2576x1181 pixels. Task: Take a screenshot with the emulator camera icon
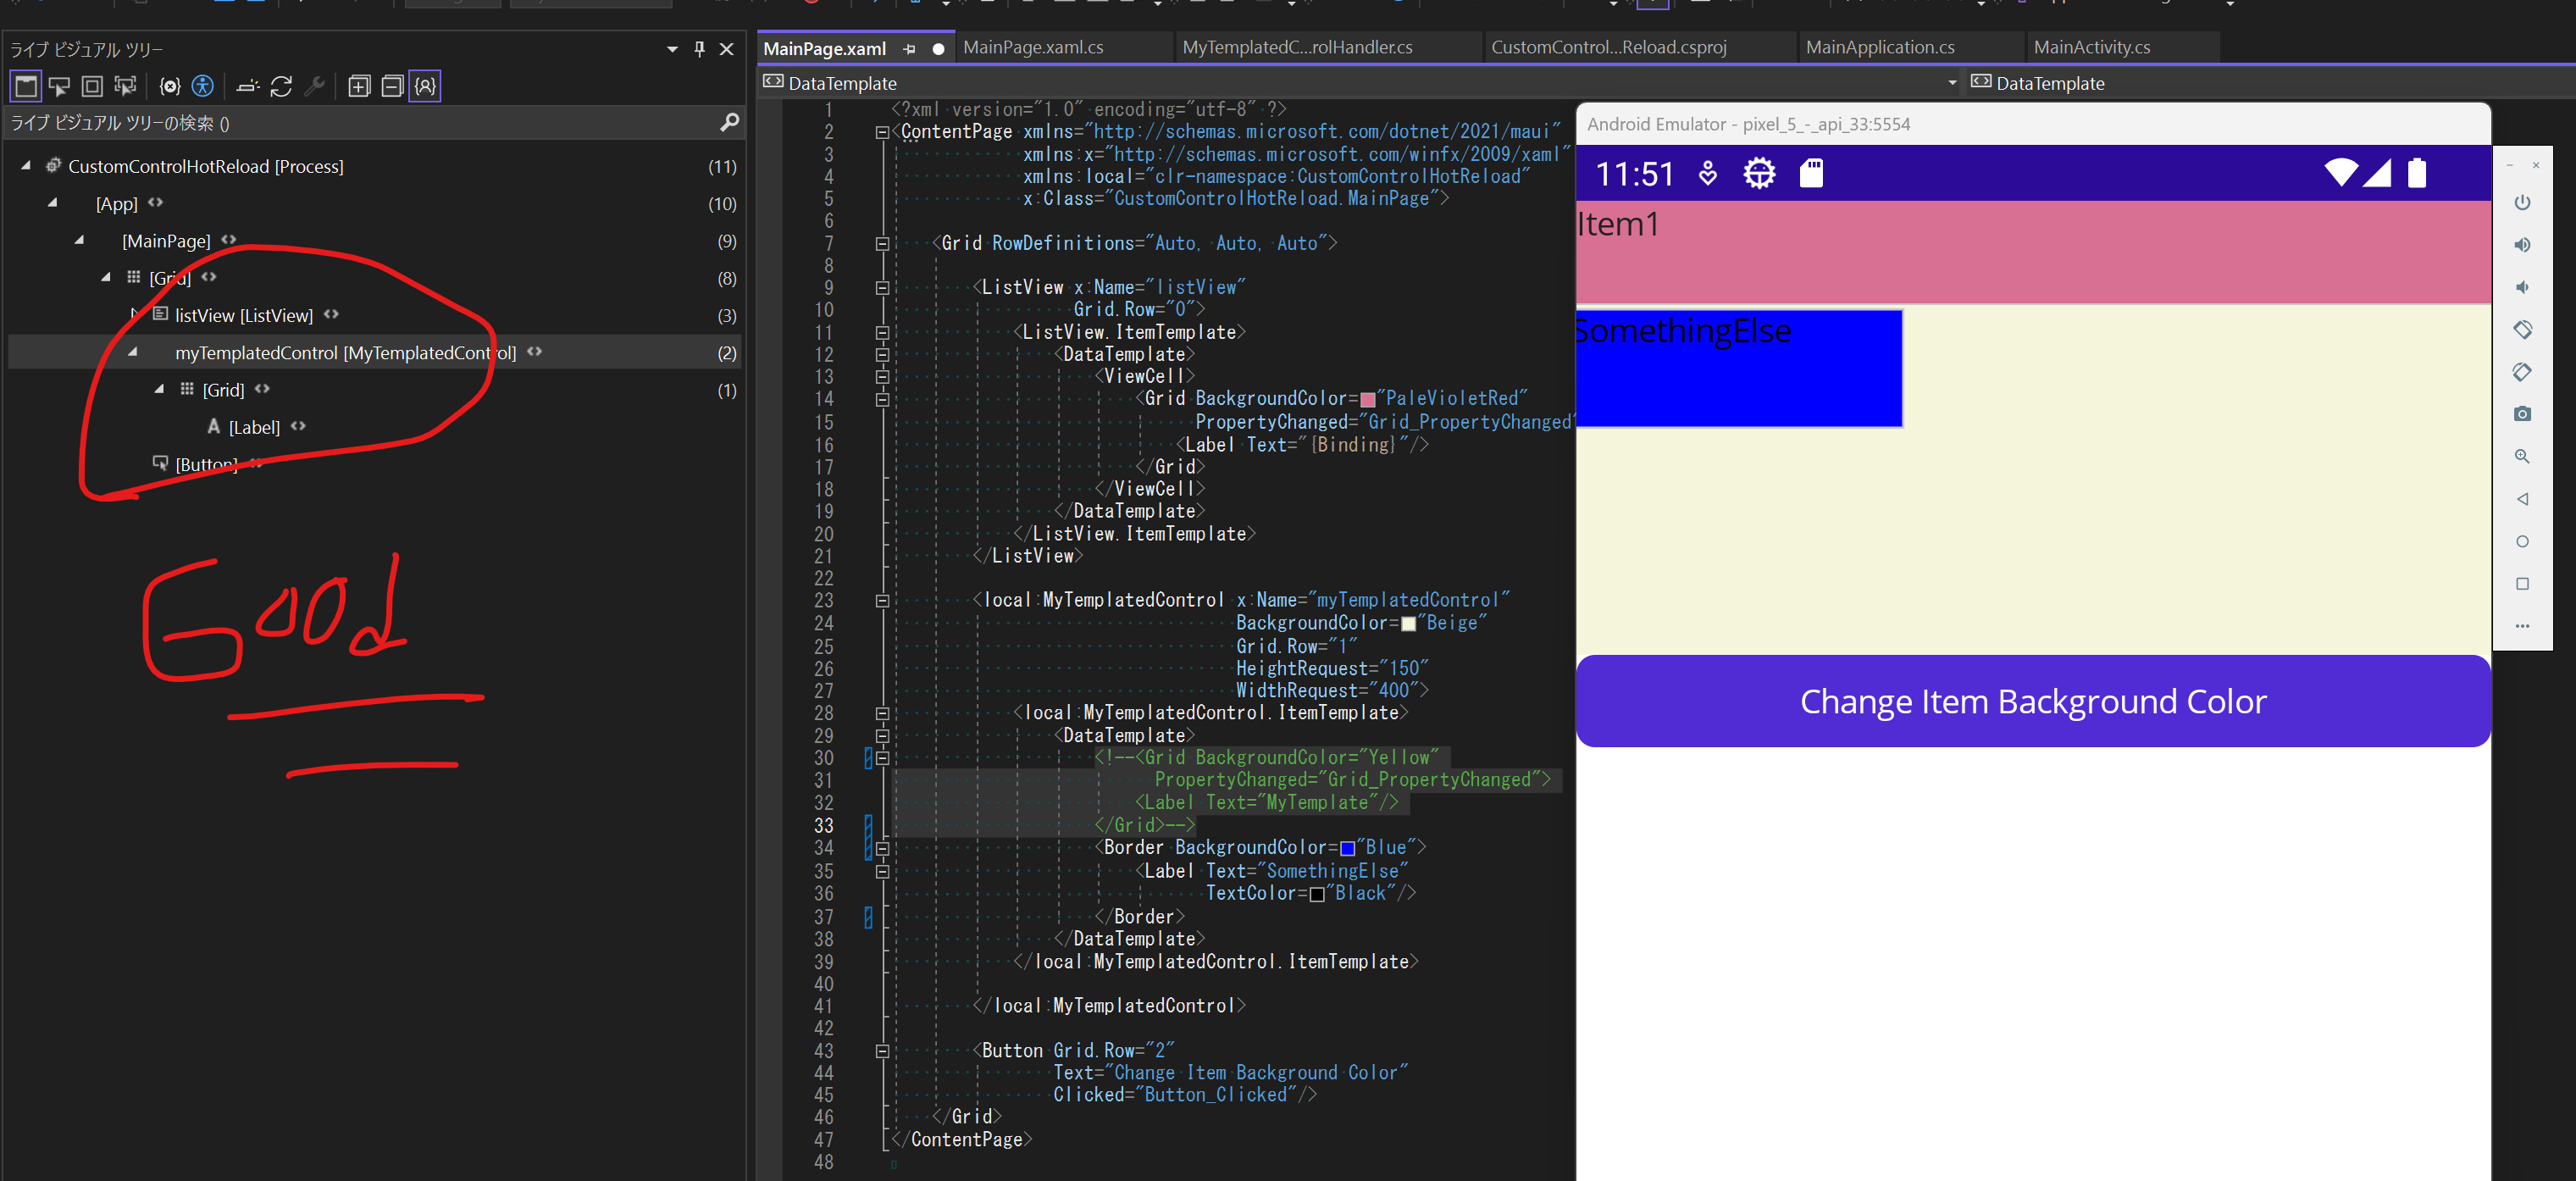2523,413
